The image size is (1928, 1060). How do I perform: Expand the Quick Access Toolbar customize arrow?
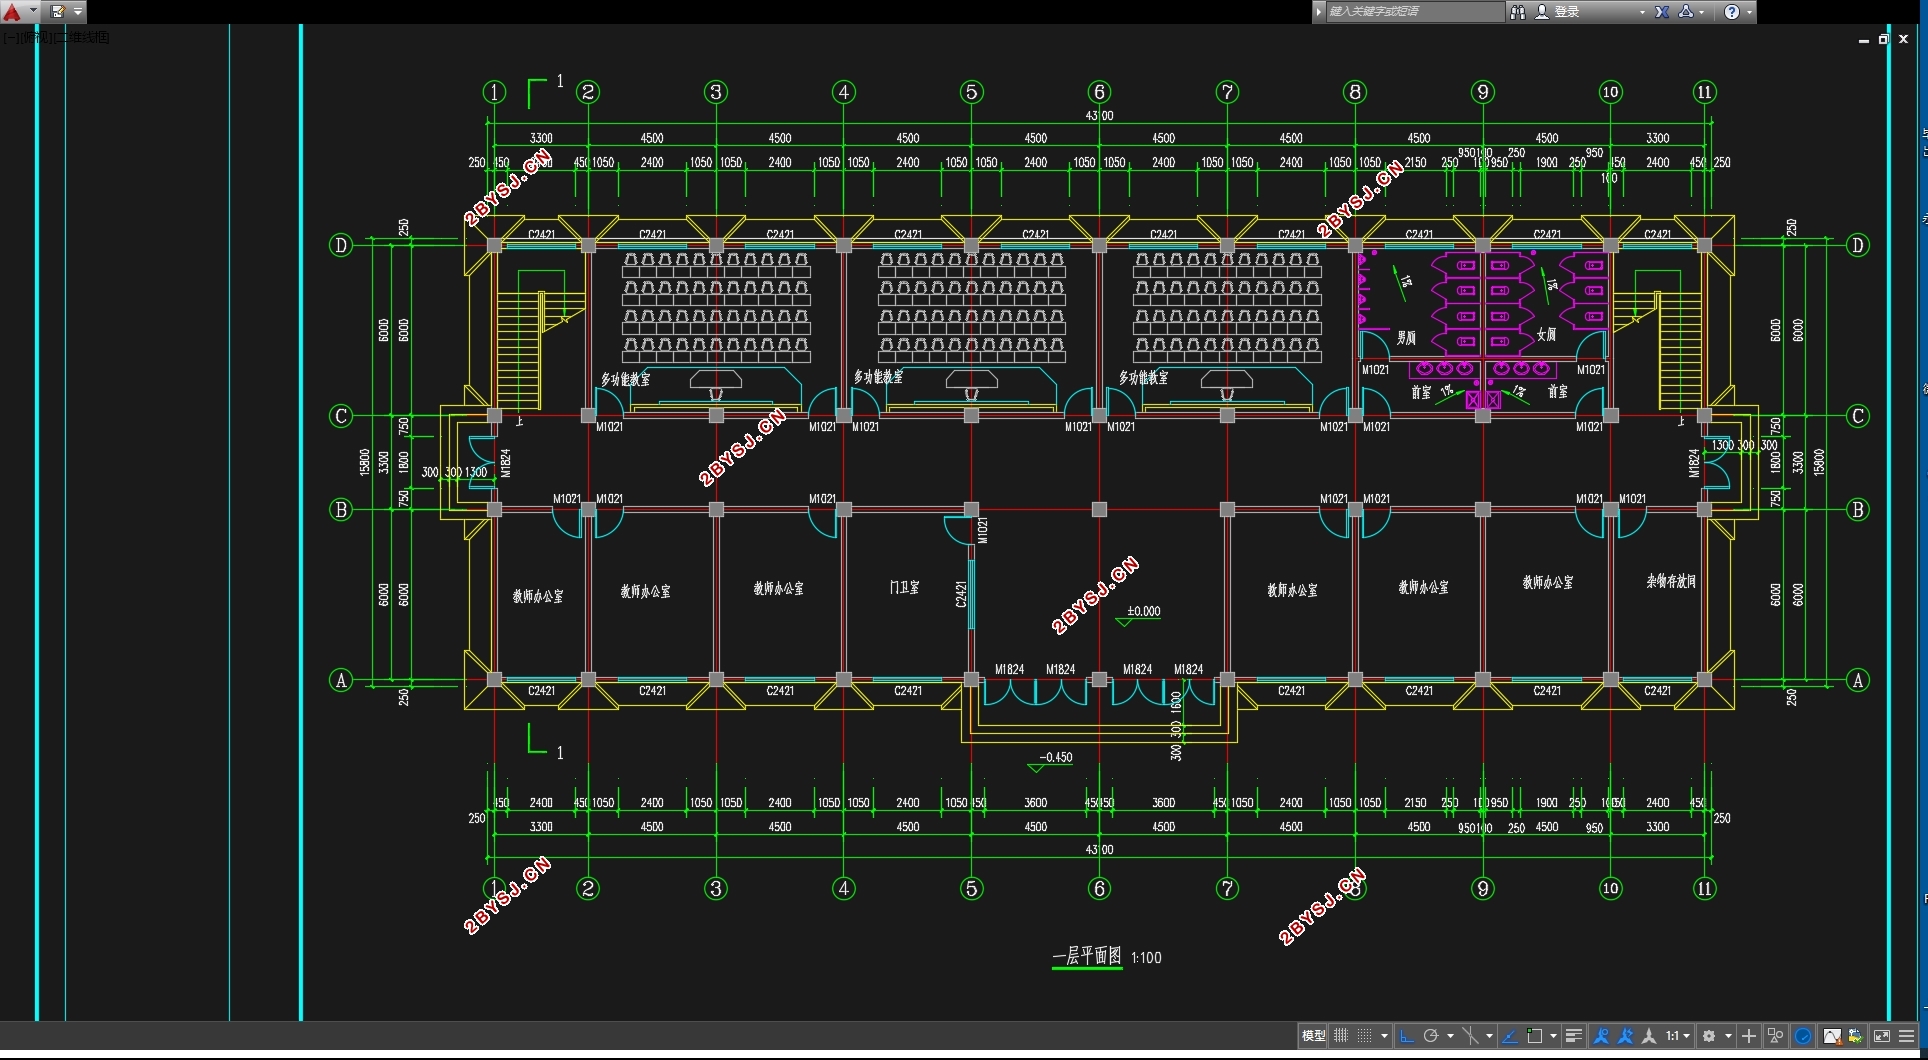(78, 12)
